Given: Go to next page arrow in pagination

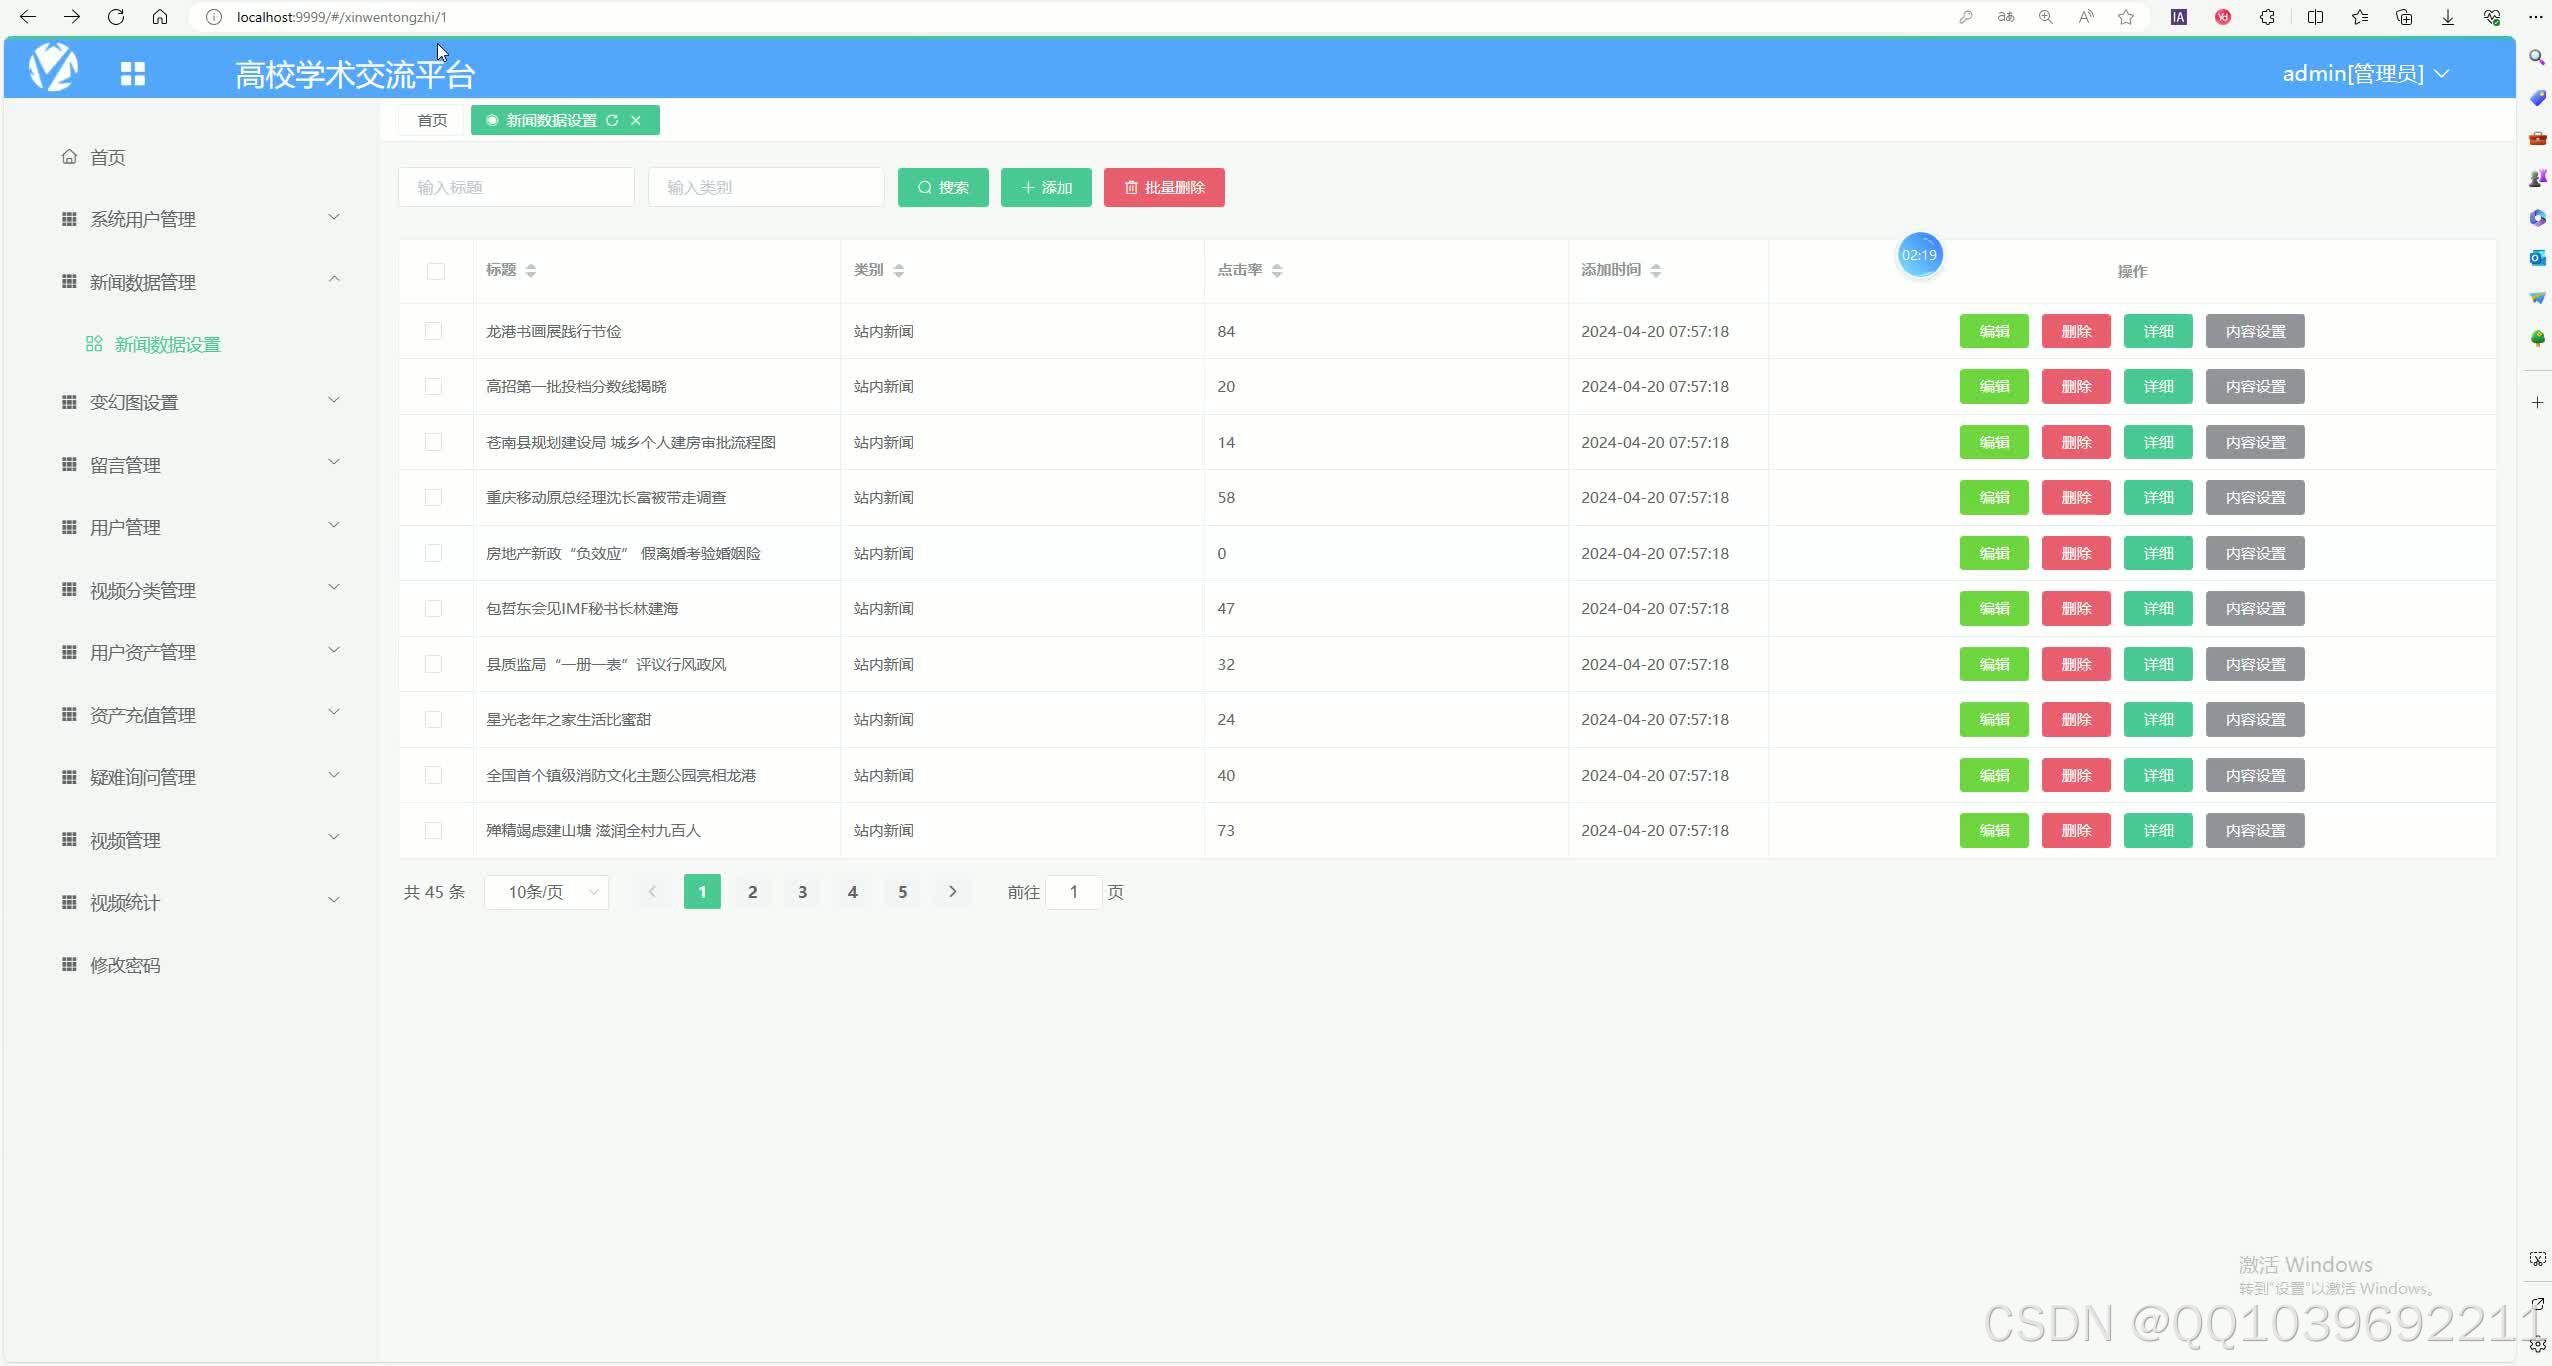Looking at the screenshot, I should [952, 891].
